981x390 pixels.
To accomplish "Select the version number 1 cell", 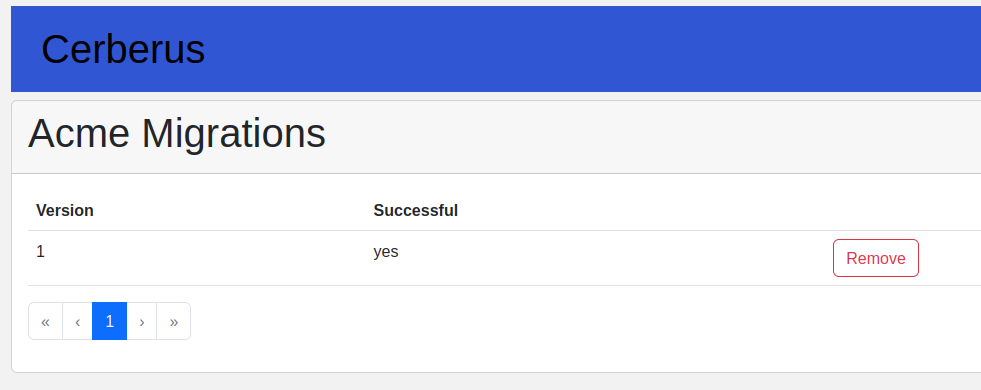I will tap(41, 252).
